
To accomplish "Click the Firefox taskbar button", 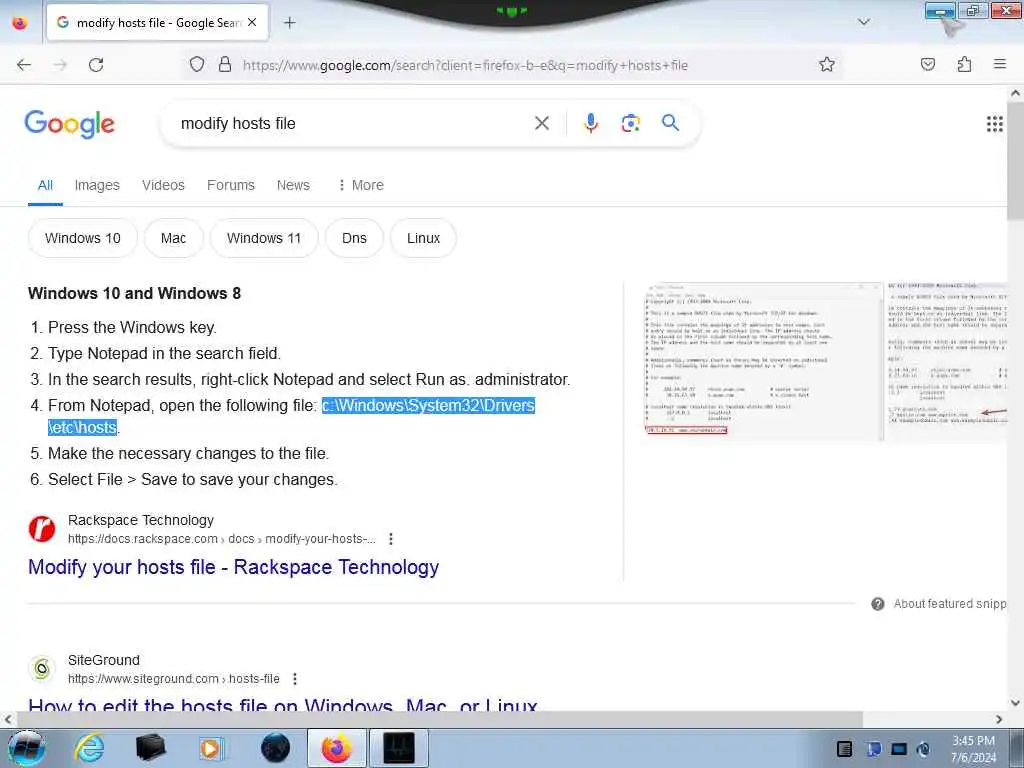I will (336, 748).
